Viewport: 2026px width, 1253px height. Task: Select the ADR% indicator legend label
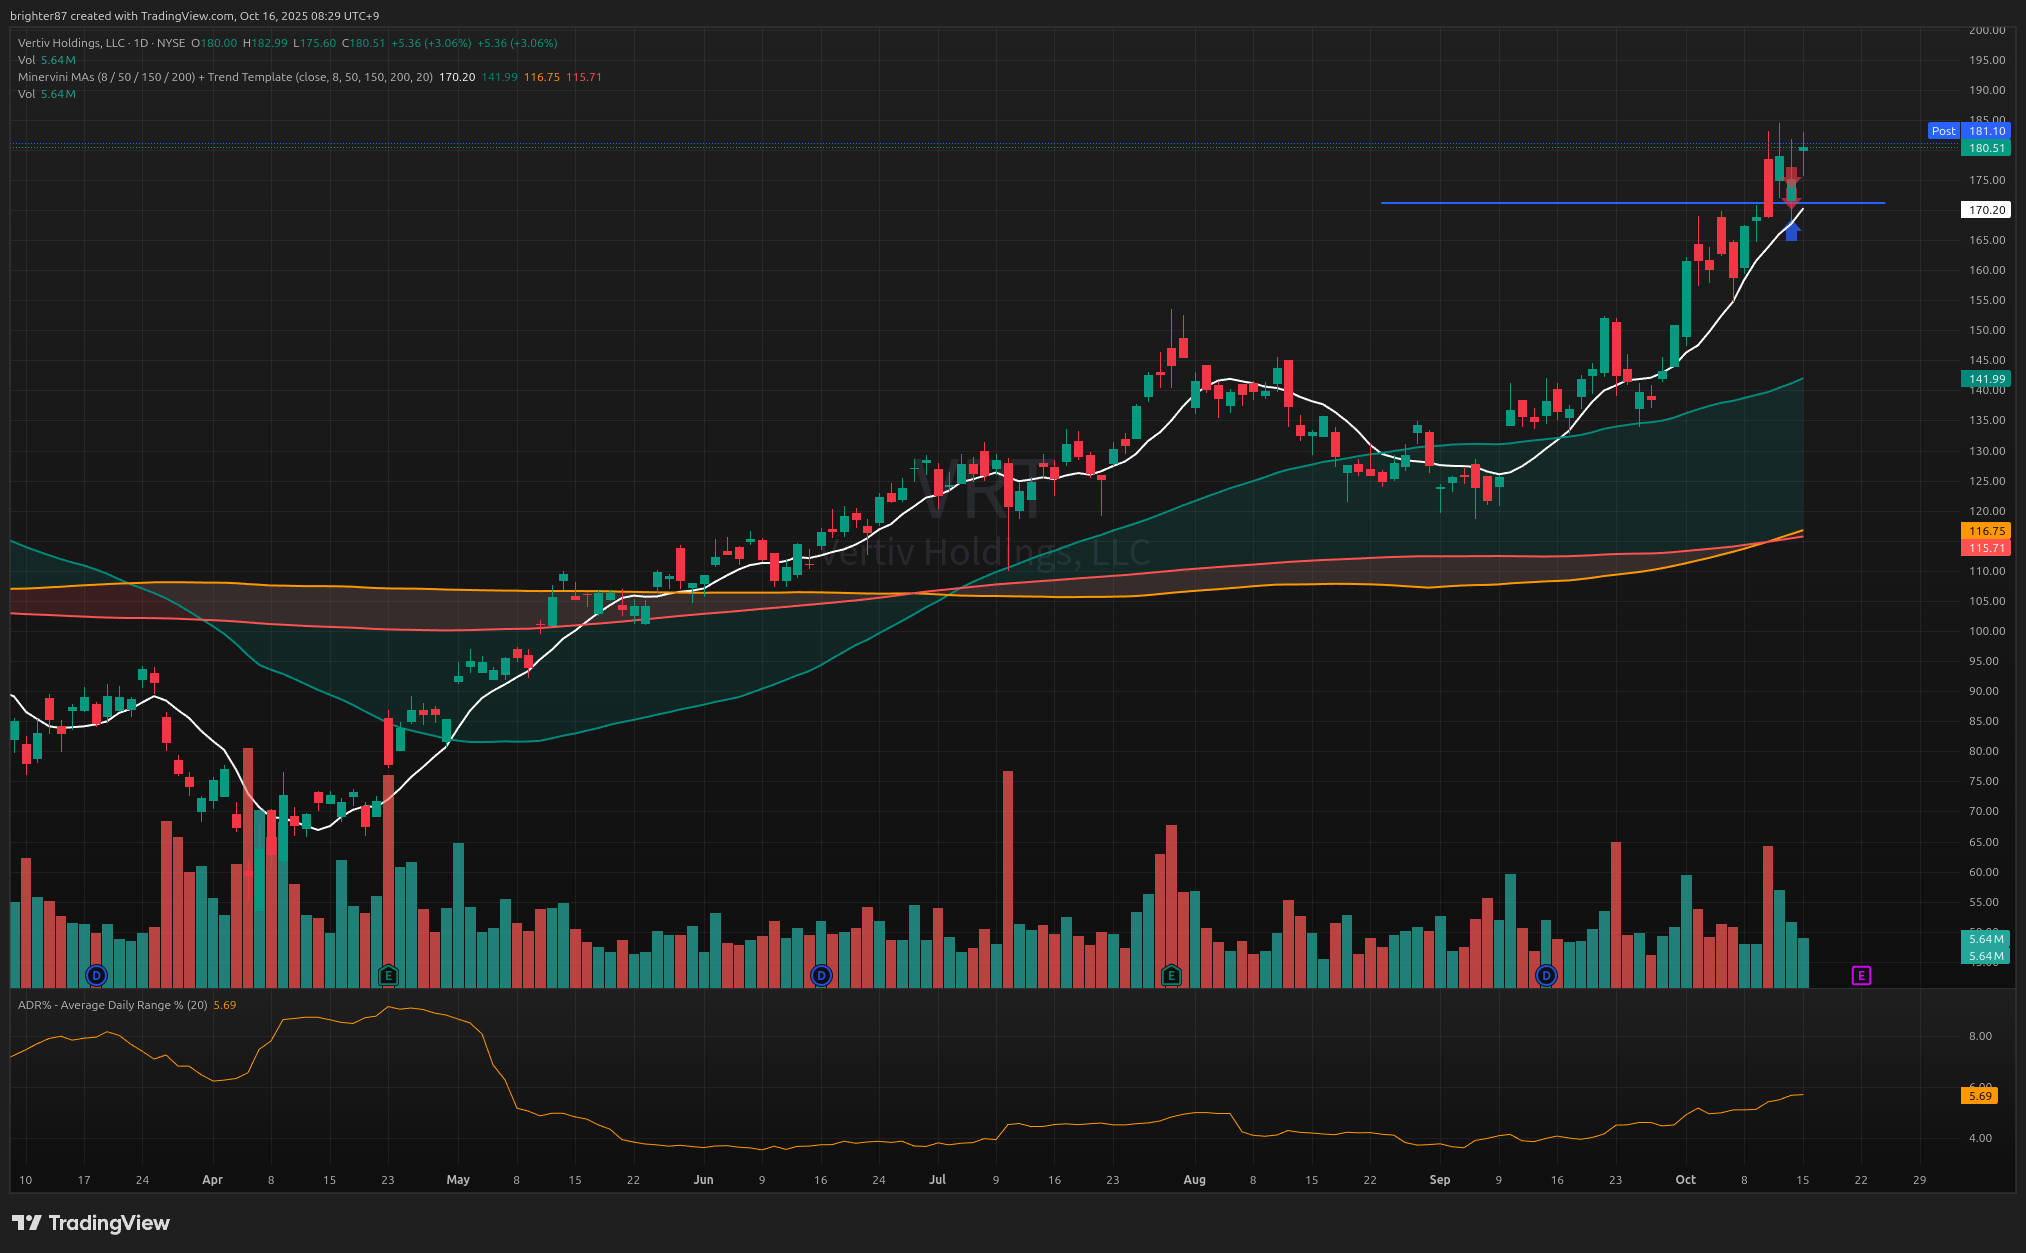(112, 1005)
